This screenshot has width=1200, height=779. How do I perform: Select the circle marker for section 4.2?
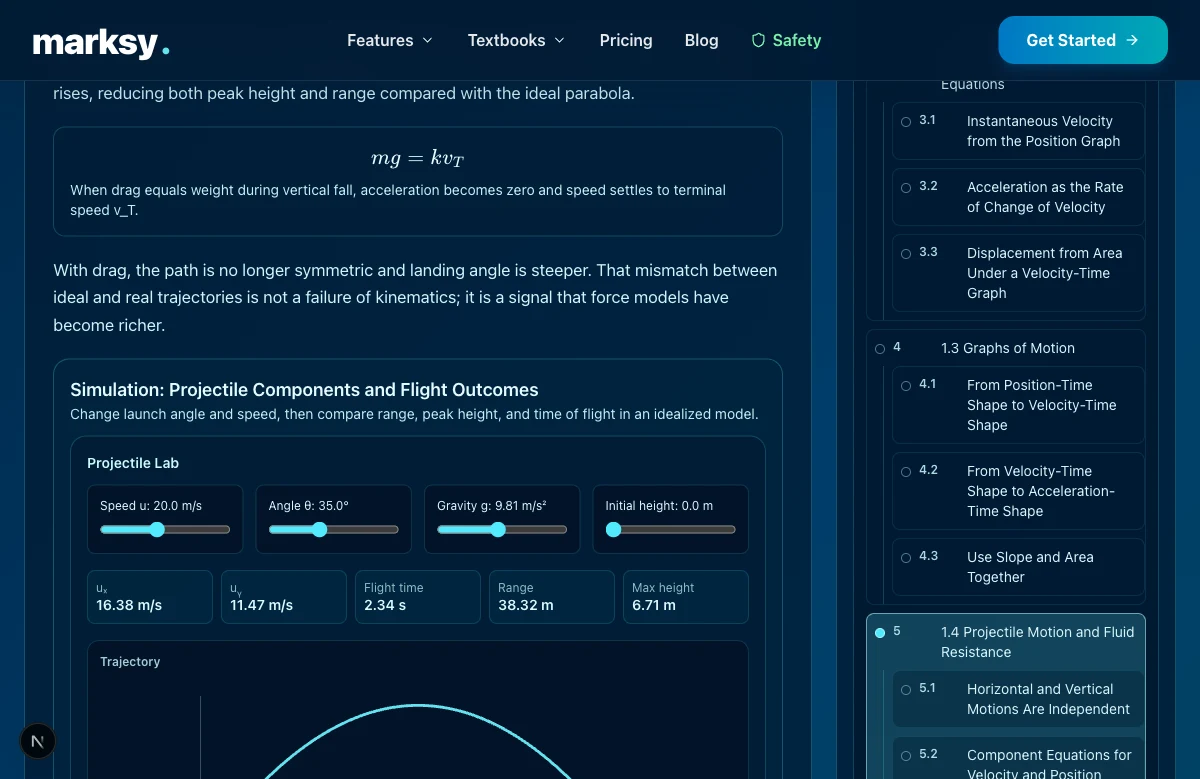[x=906, y=471]
